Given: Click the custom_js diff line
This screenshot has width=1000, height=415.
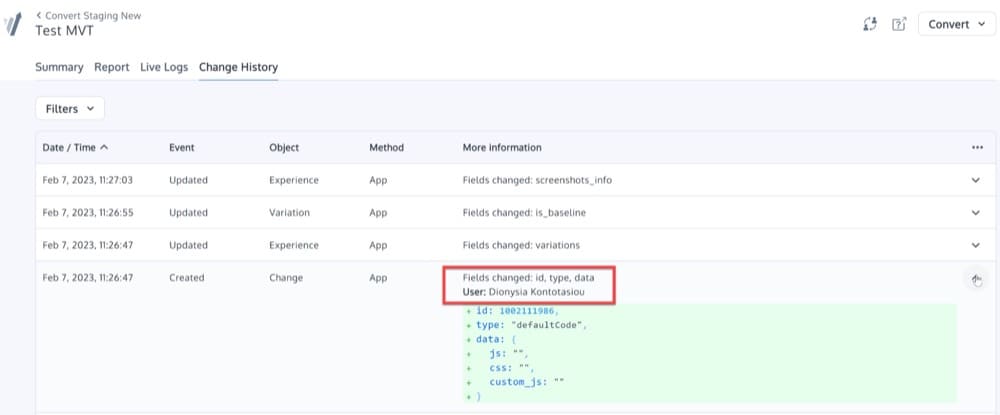Looking at the screenshot, I should (515, 382).
